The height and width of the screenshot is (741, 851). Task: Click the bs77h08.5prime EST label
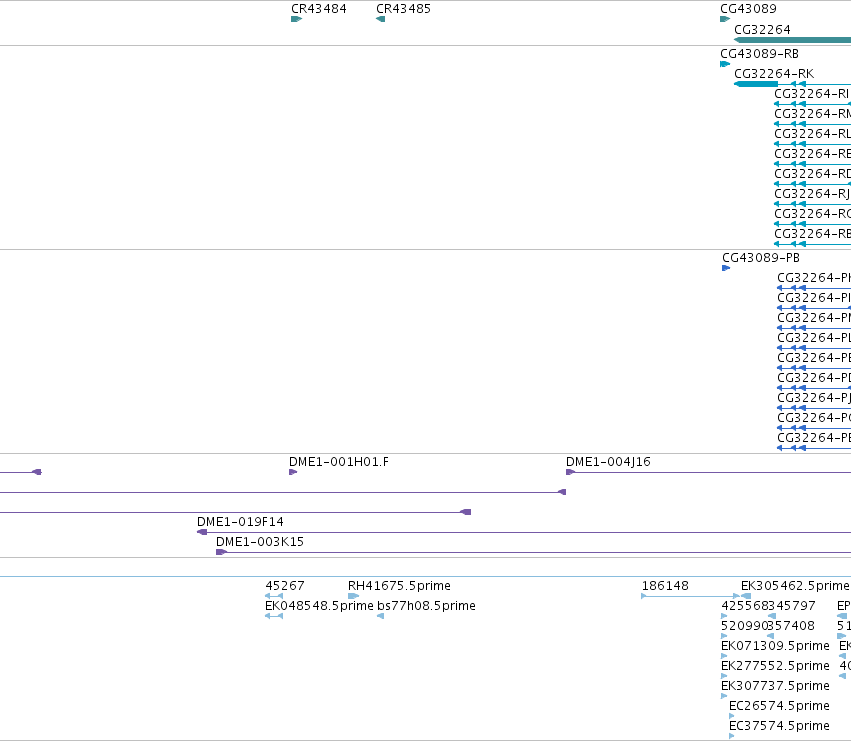[x=426, y=606]
